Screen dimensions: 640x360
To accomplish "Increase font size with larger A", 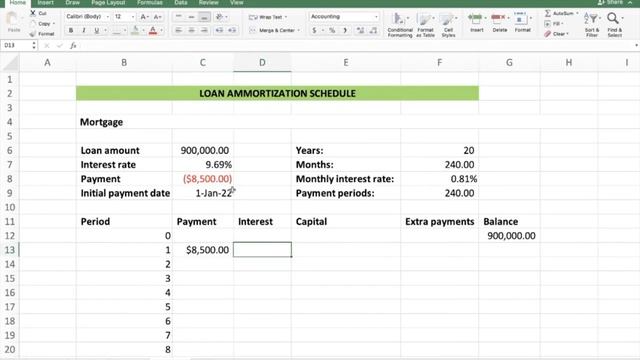I will click(144, 17).
